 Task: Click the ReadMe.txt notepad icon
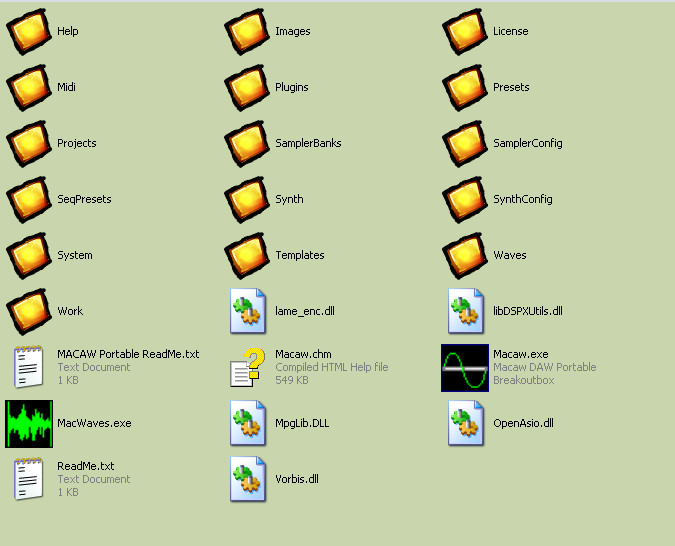pos(28,478)
